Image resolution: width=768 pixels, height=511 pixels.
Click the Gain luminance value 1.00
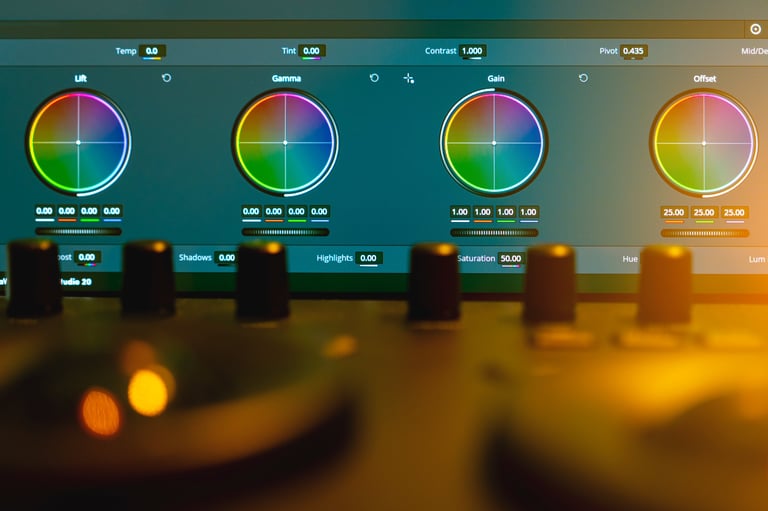[460, 212]
